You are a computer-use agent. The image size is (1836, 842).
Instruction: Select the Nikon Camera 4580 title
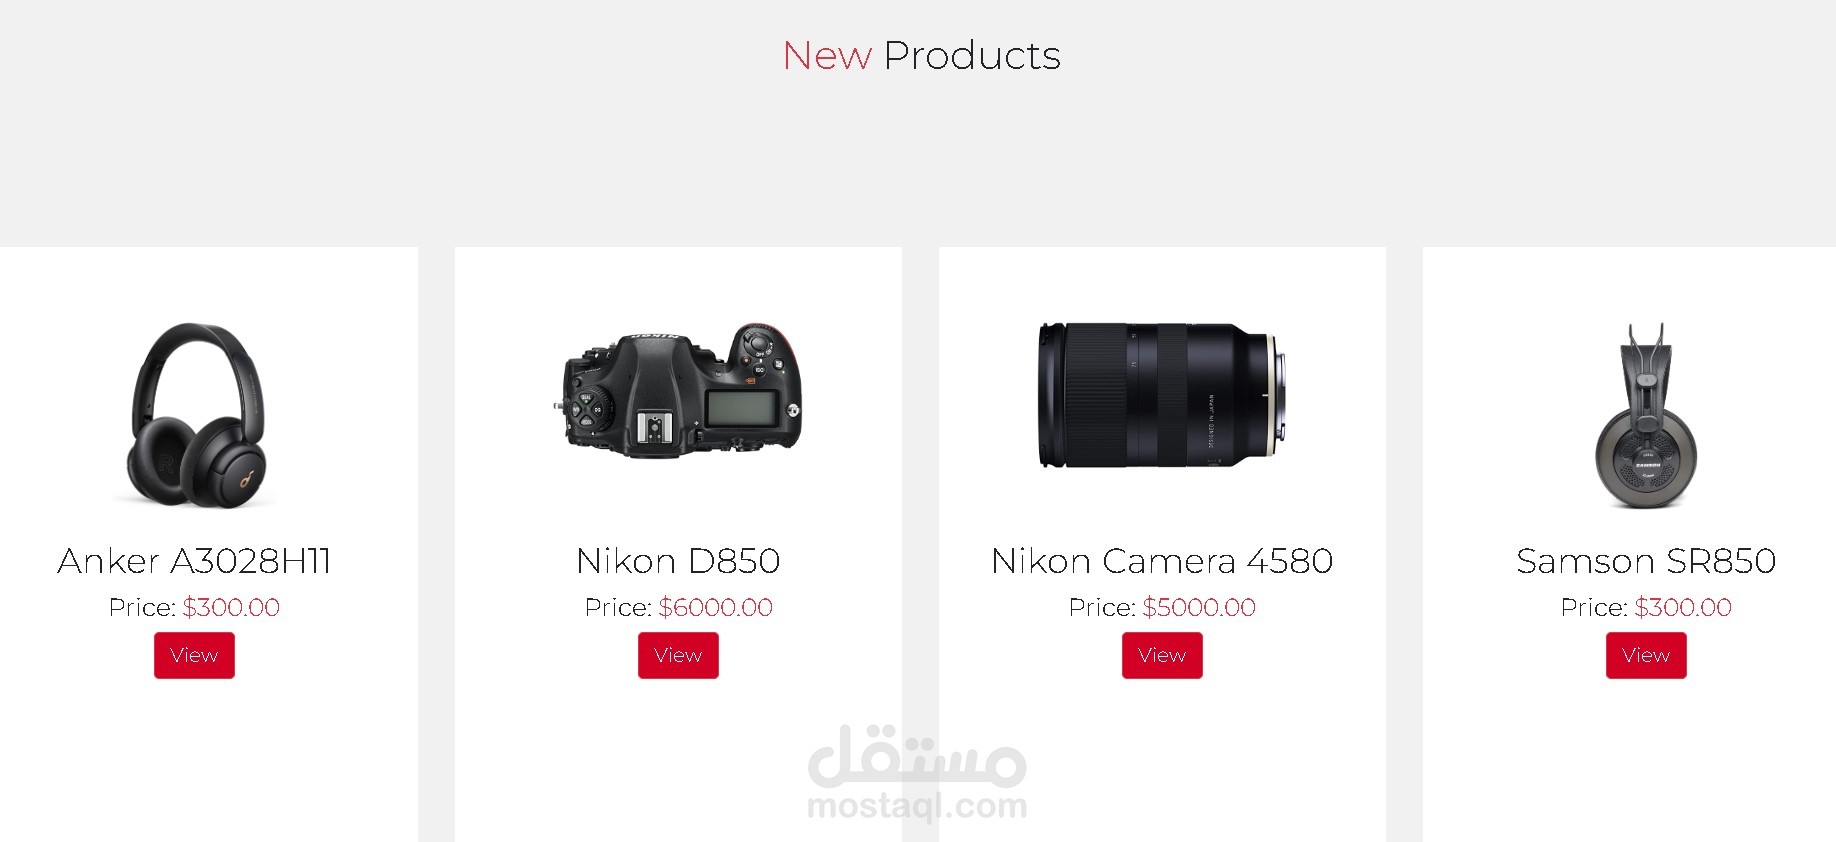[1162, 561]
